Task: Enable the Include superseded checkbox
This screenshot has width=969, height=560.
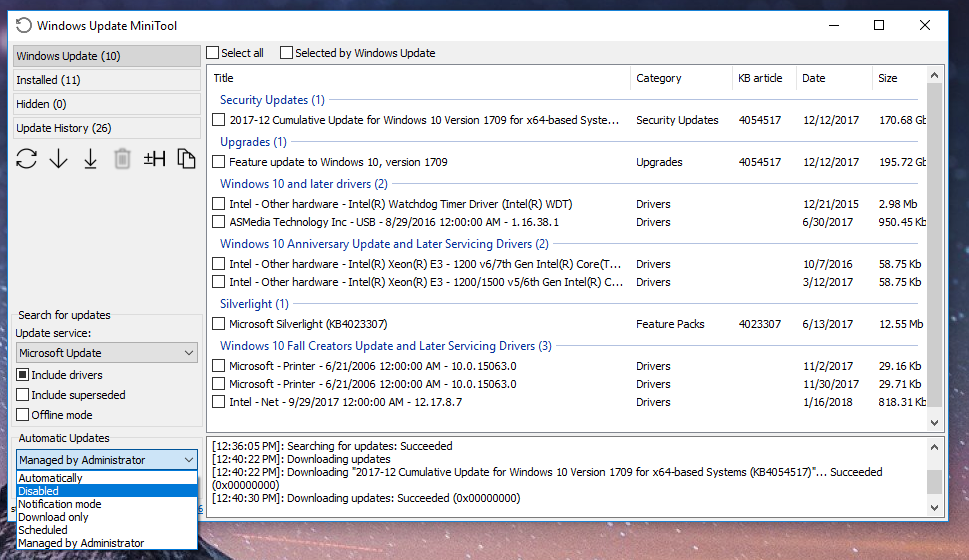Action: (23, 395)
